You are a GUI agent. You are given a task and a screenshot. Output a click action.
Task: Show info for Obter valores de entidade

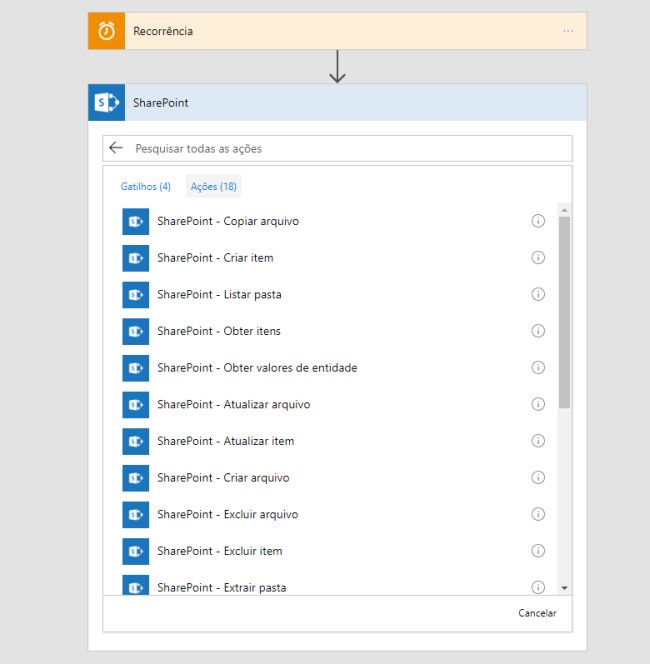point(538,367)
